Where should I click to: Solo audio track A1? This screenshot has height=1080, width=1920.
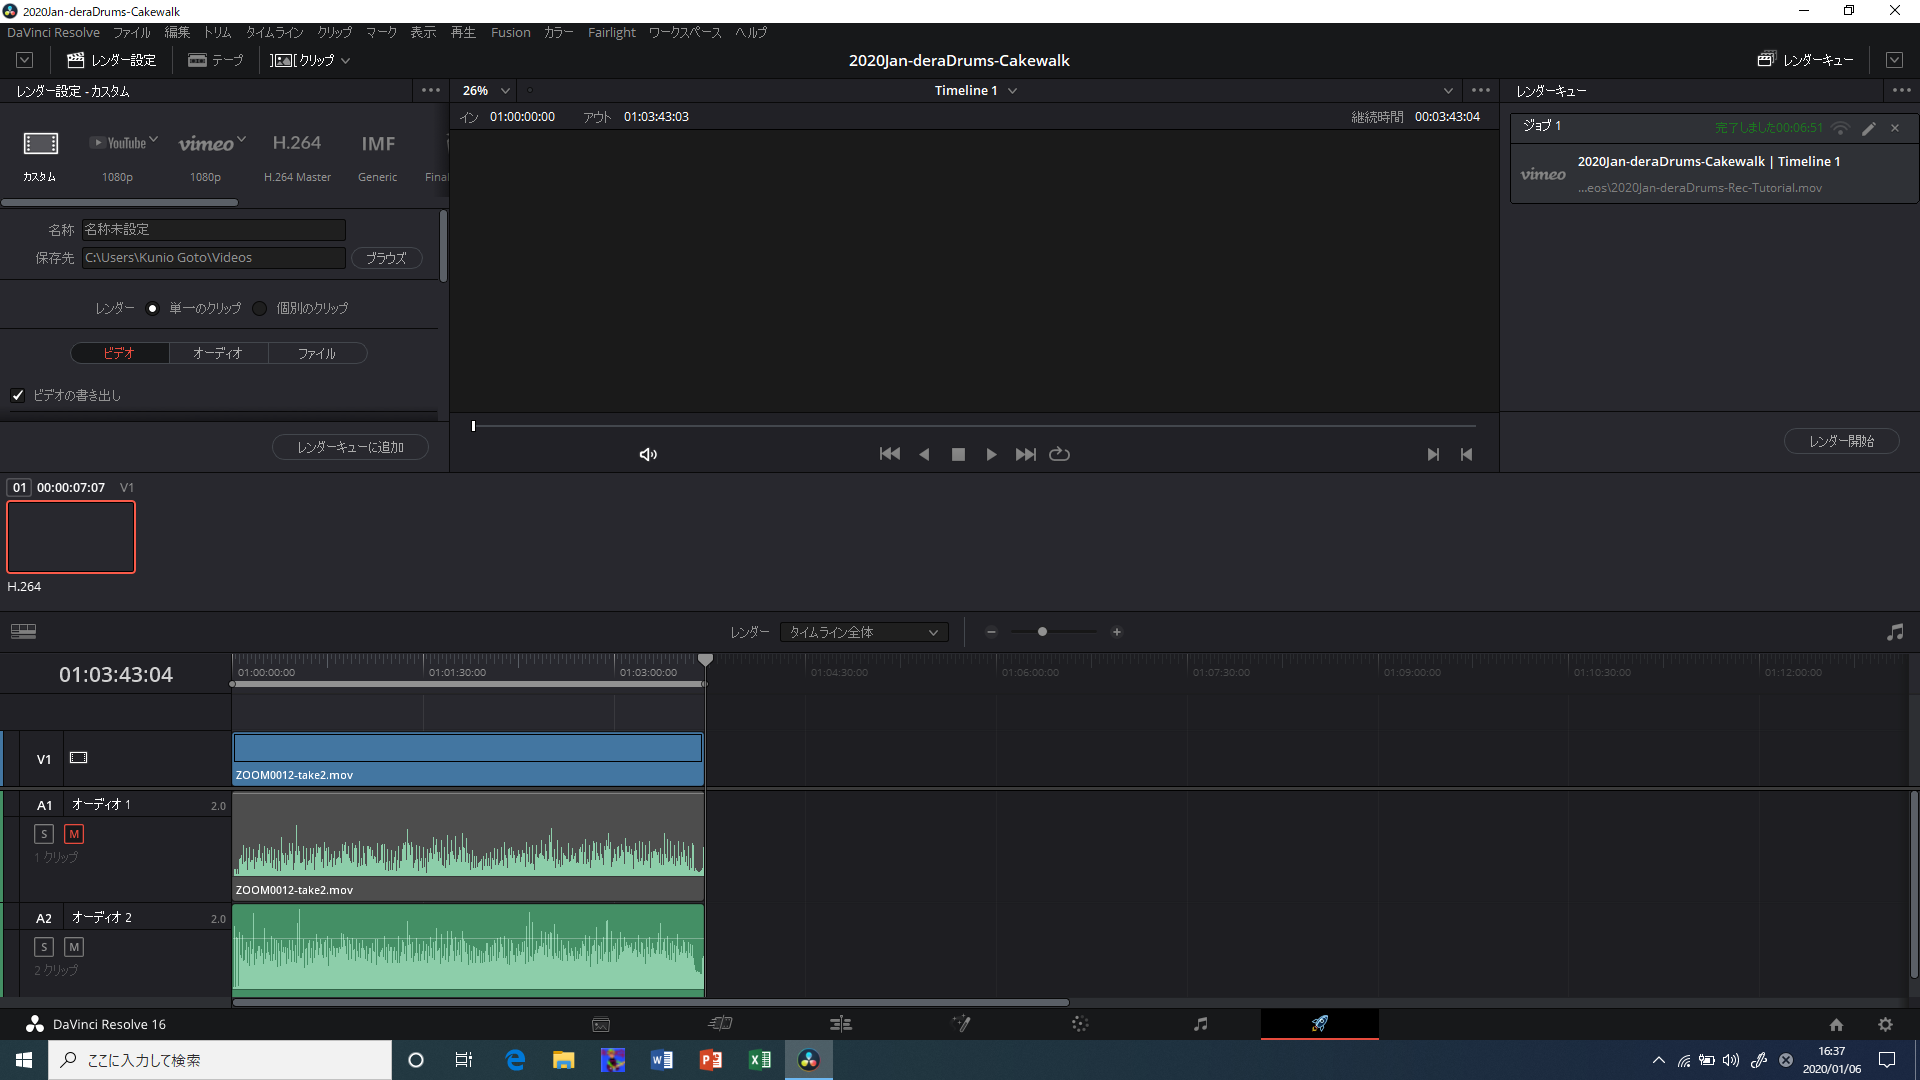coord(44,834)
